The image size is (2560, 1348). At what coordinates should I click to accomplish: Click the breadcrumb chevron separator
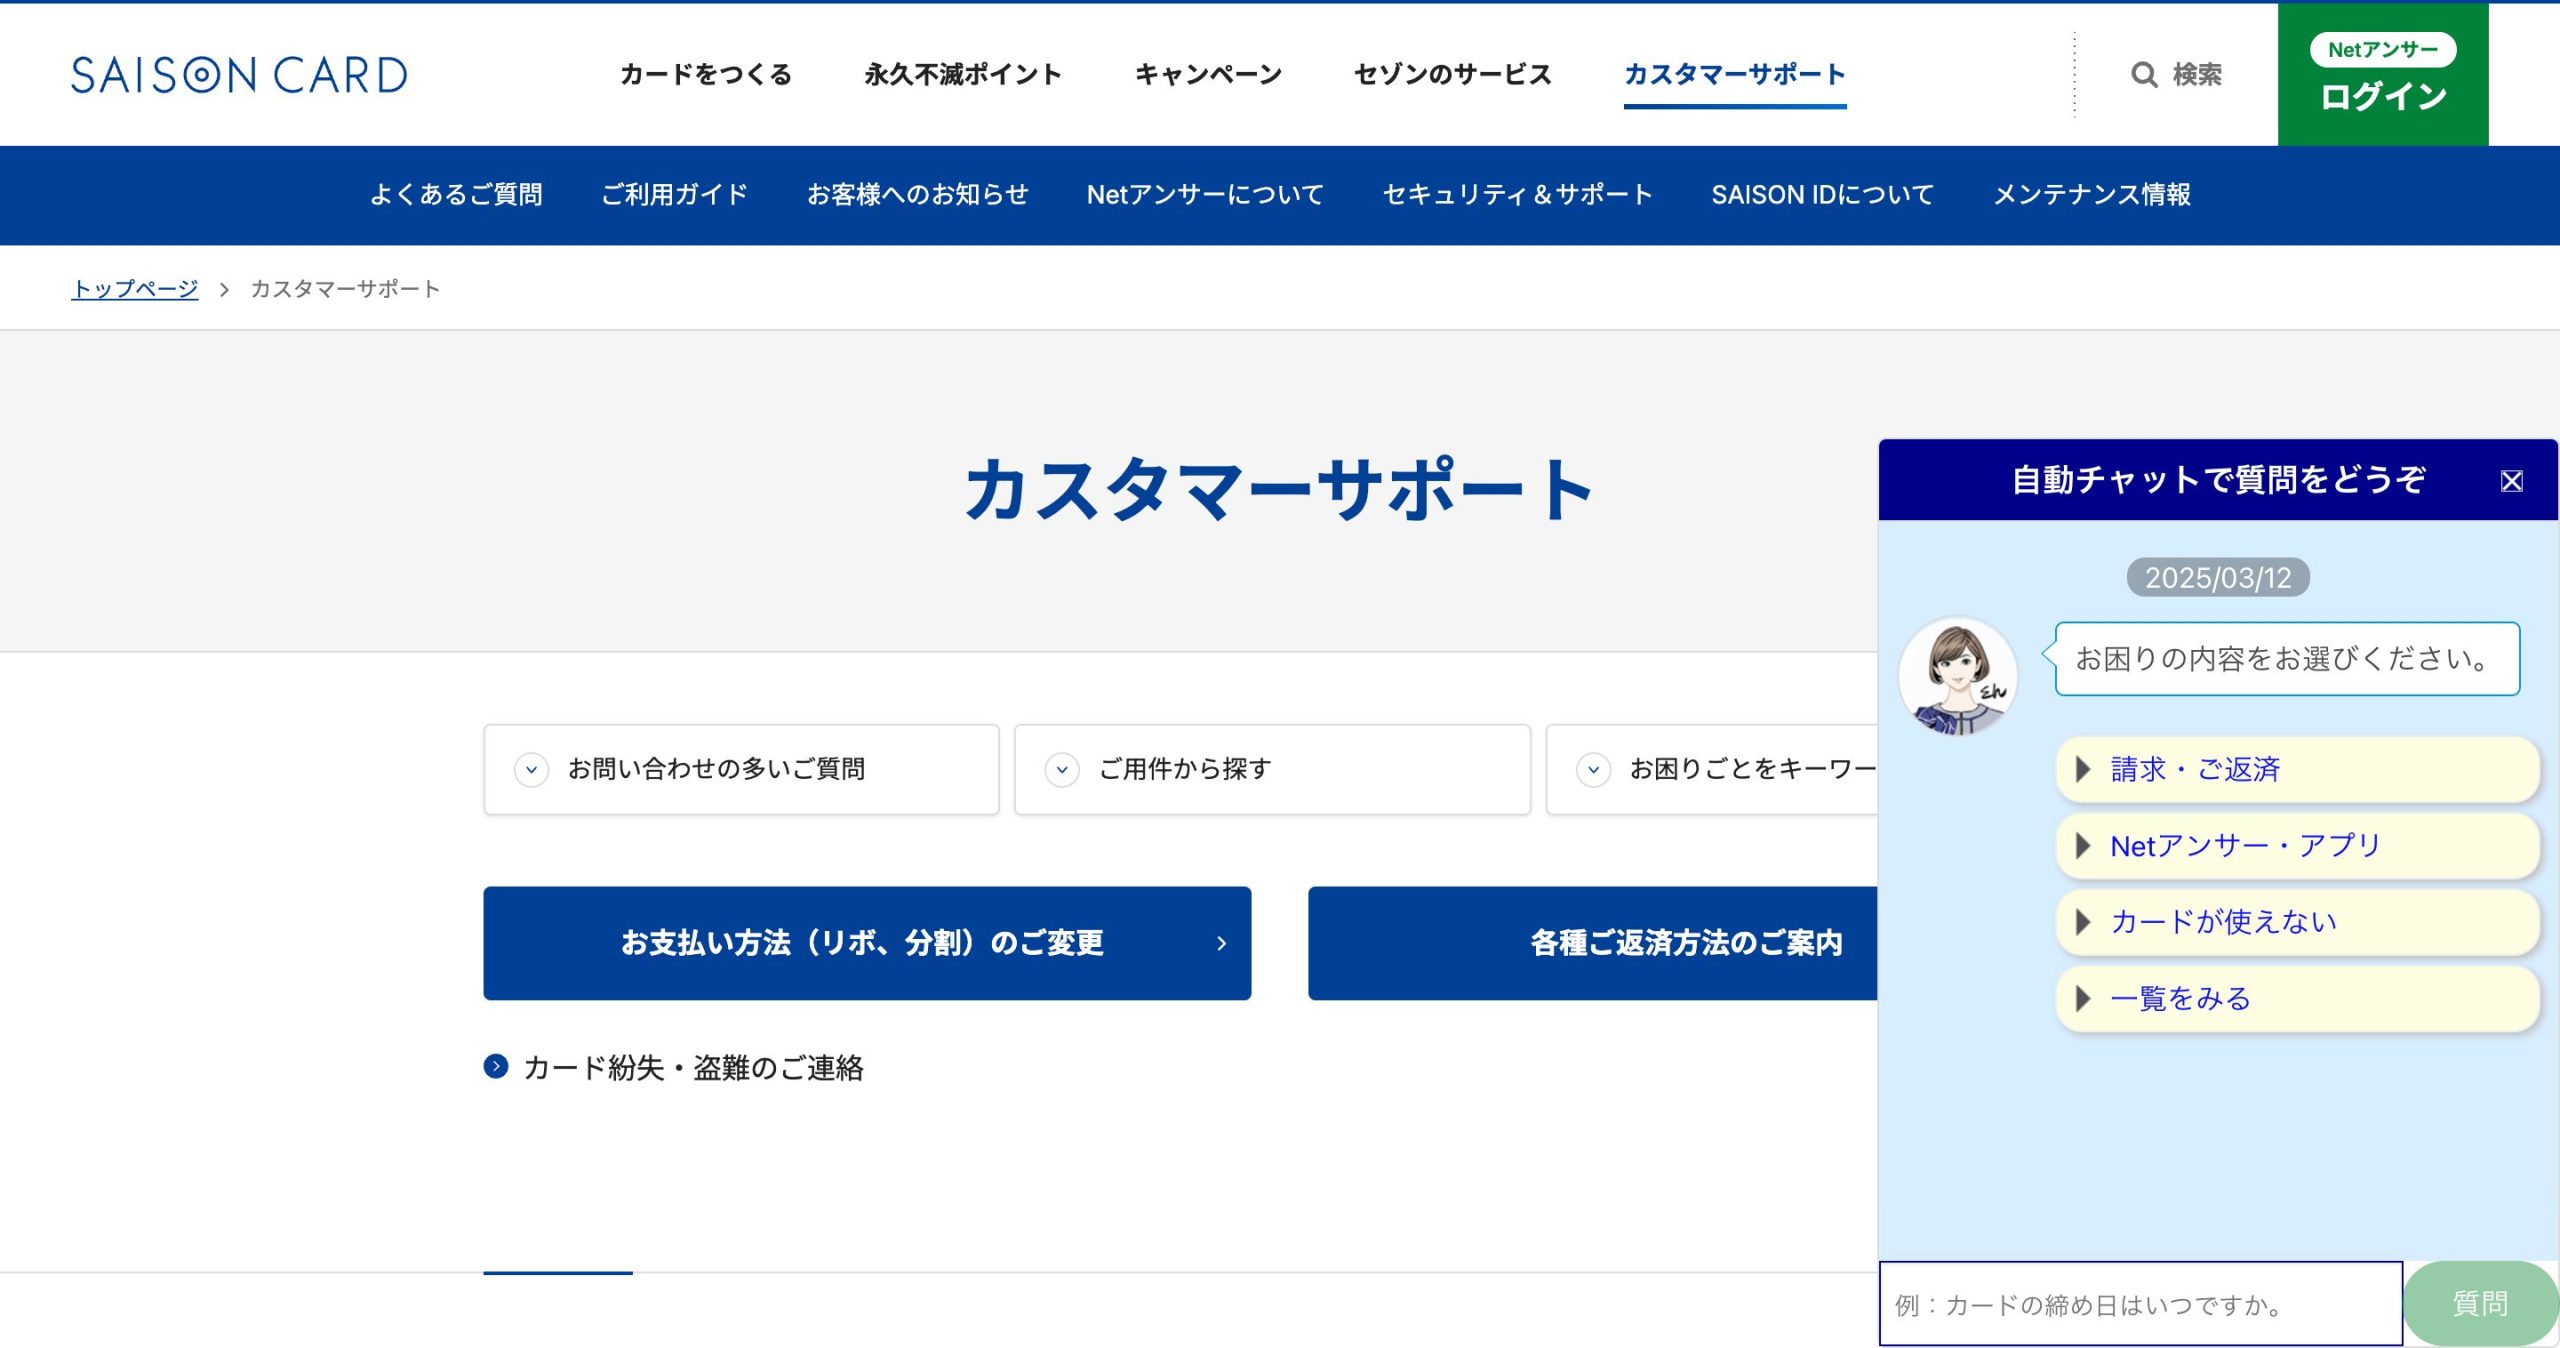coord(224,290)
